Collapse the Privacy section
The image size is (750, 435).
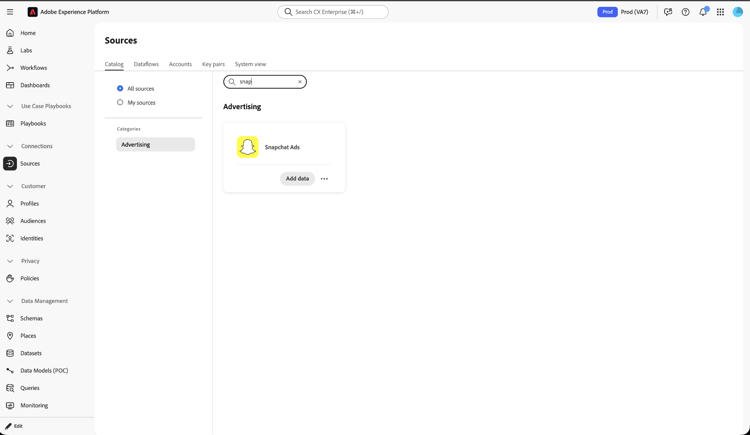click(x=10, y=261)
